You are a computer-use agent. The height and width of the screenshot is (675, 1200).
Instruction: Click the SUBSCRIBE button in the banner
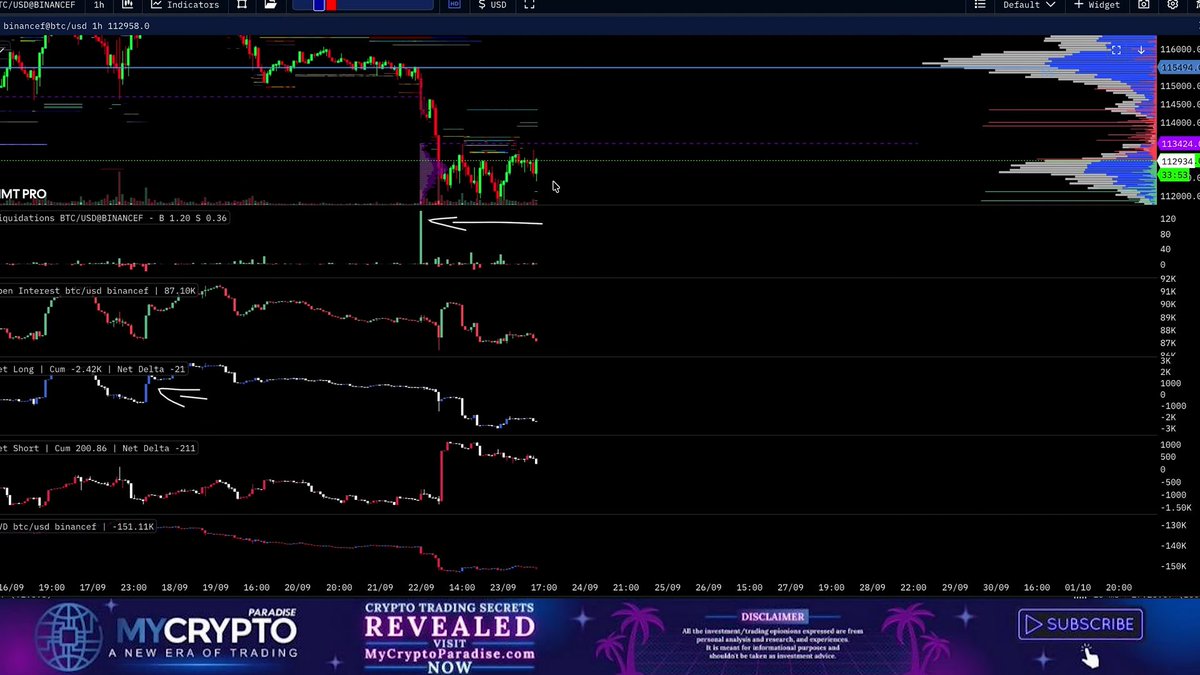(x=1081, y=624)
